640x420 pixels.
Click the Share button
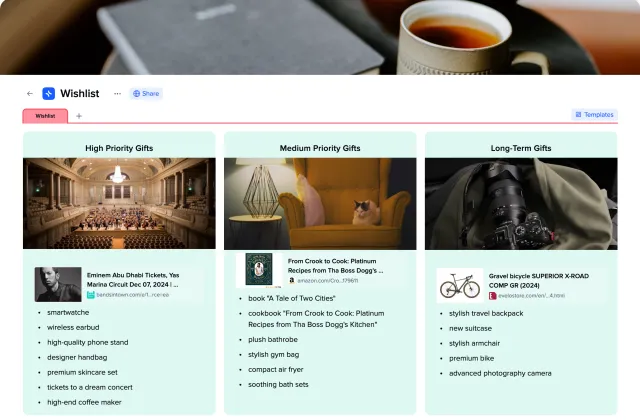(146, 93)
